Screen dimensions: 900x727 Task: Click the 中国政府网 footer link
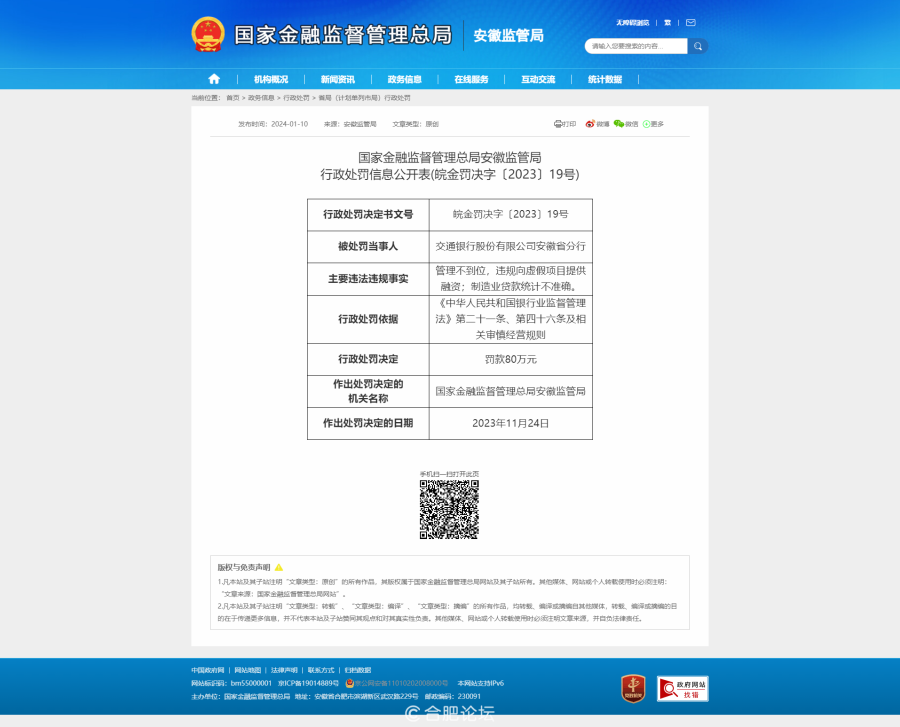(x=208, y=670)
